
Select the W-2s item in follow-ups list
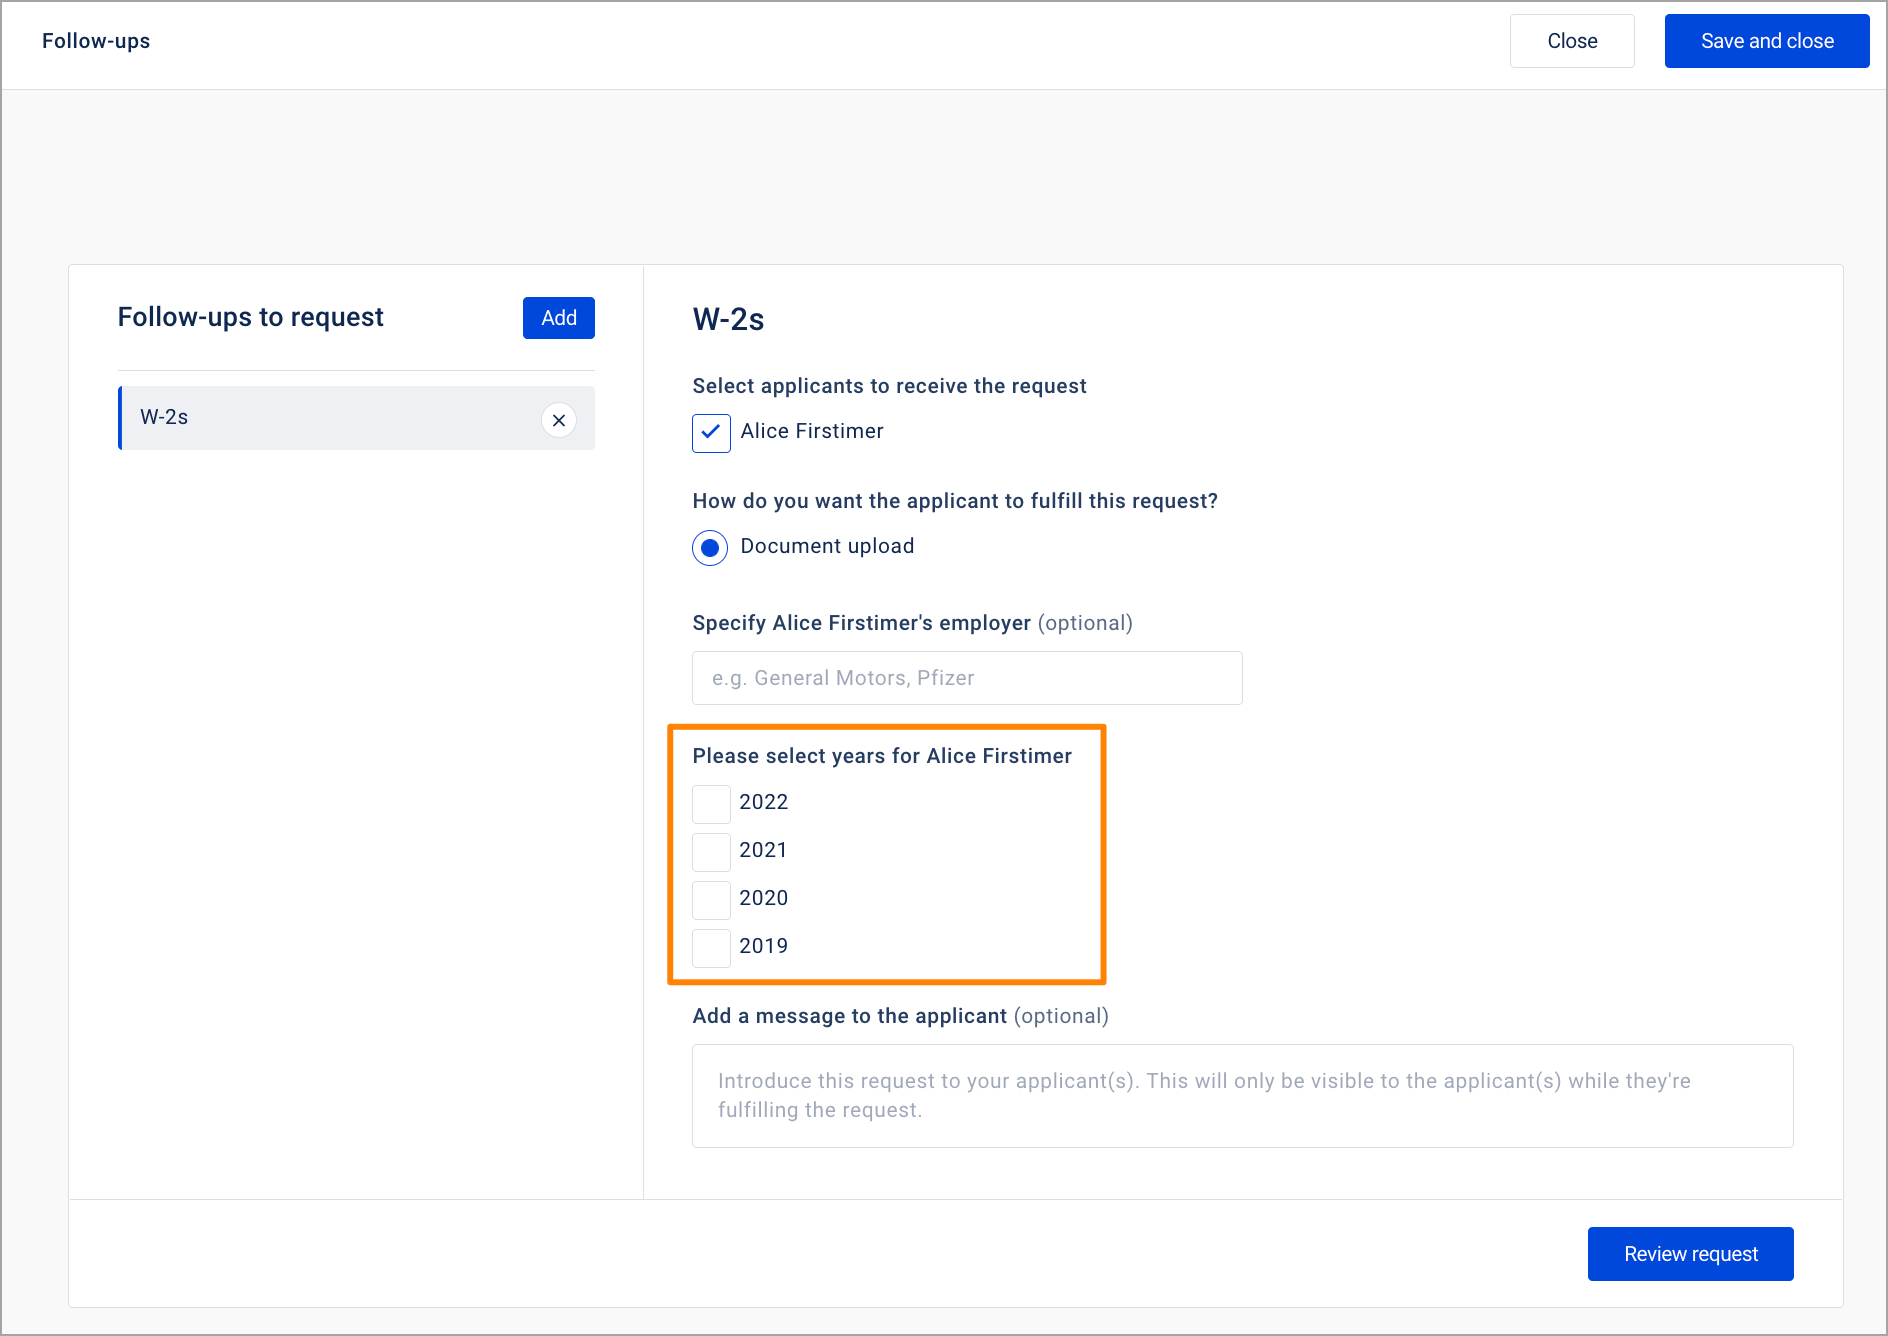tap(356, 418)
